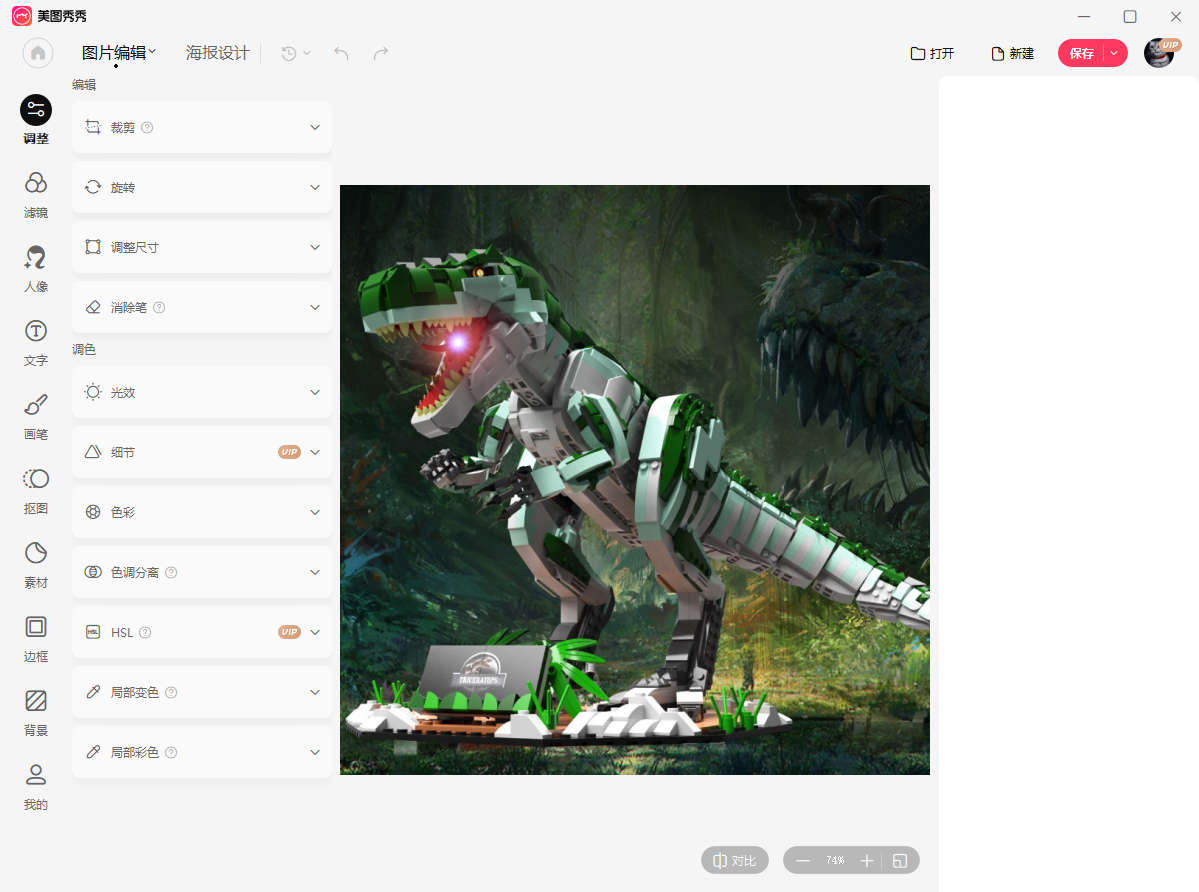Screen dimensions: 1199x892
Task: Go to the home screen icon
Action: pyautogui.click(x=38, y=53)
